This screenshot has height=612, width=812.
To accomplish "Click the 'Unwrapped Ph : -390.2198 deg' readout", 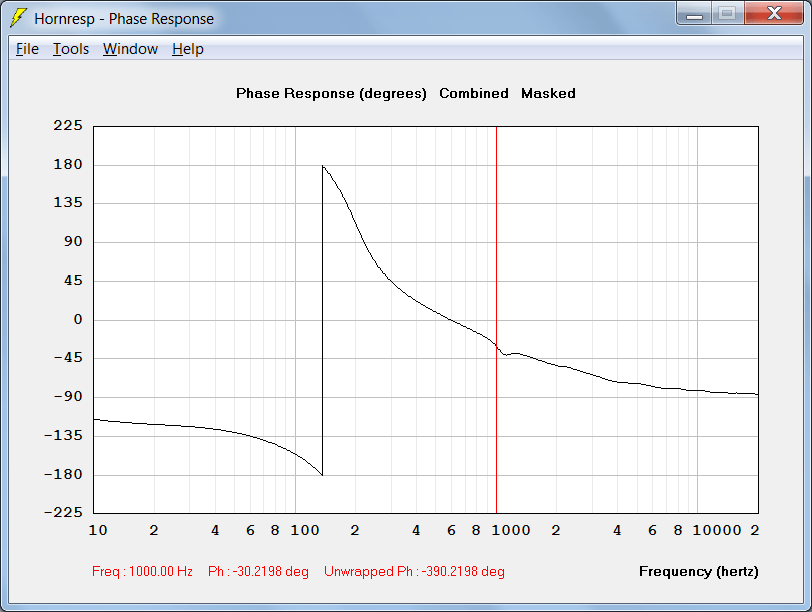I will click(414, 572).
